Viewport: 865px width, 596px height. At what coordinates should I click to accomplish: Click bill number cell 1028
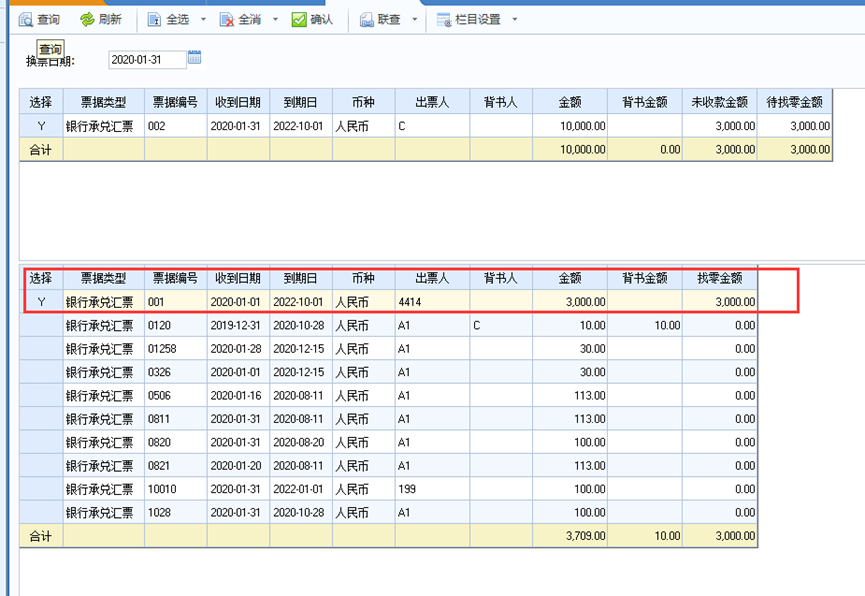[175, 513]
